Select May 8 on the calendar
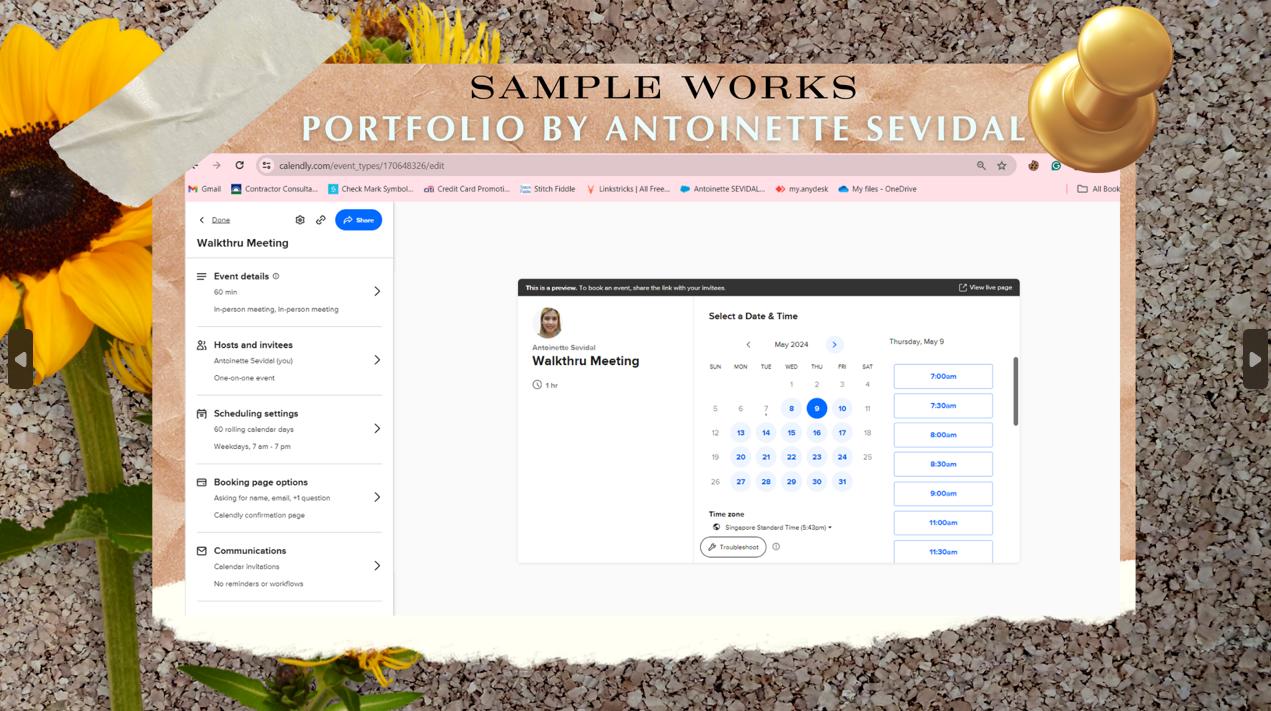Image resolution: width=1271 pixels, height=711 pixels. point(791,408)
